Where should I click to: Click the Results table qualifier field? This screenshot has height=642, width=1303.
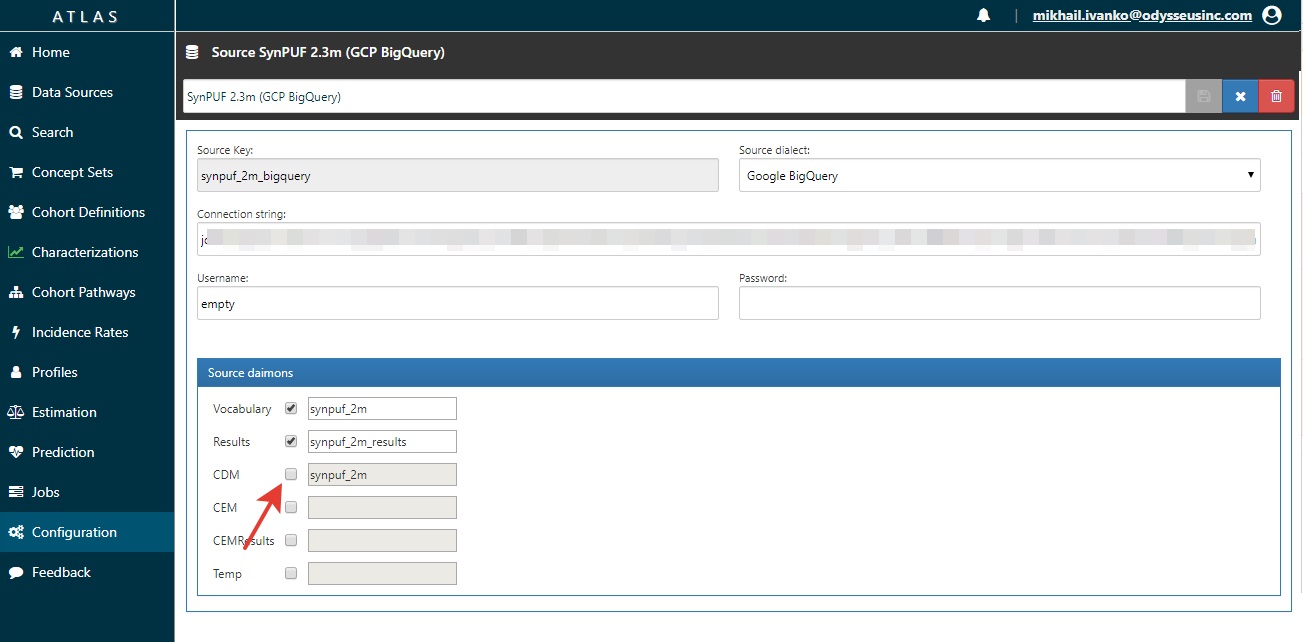click(x=382, y=441)
